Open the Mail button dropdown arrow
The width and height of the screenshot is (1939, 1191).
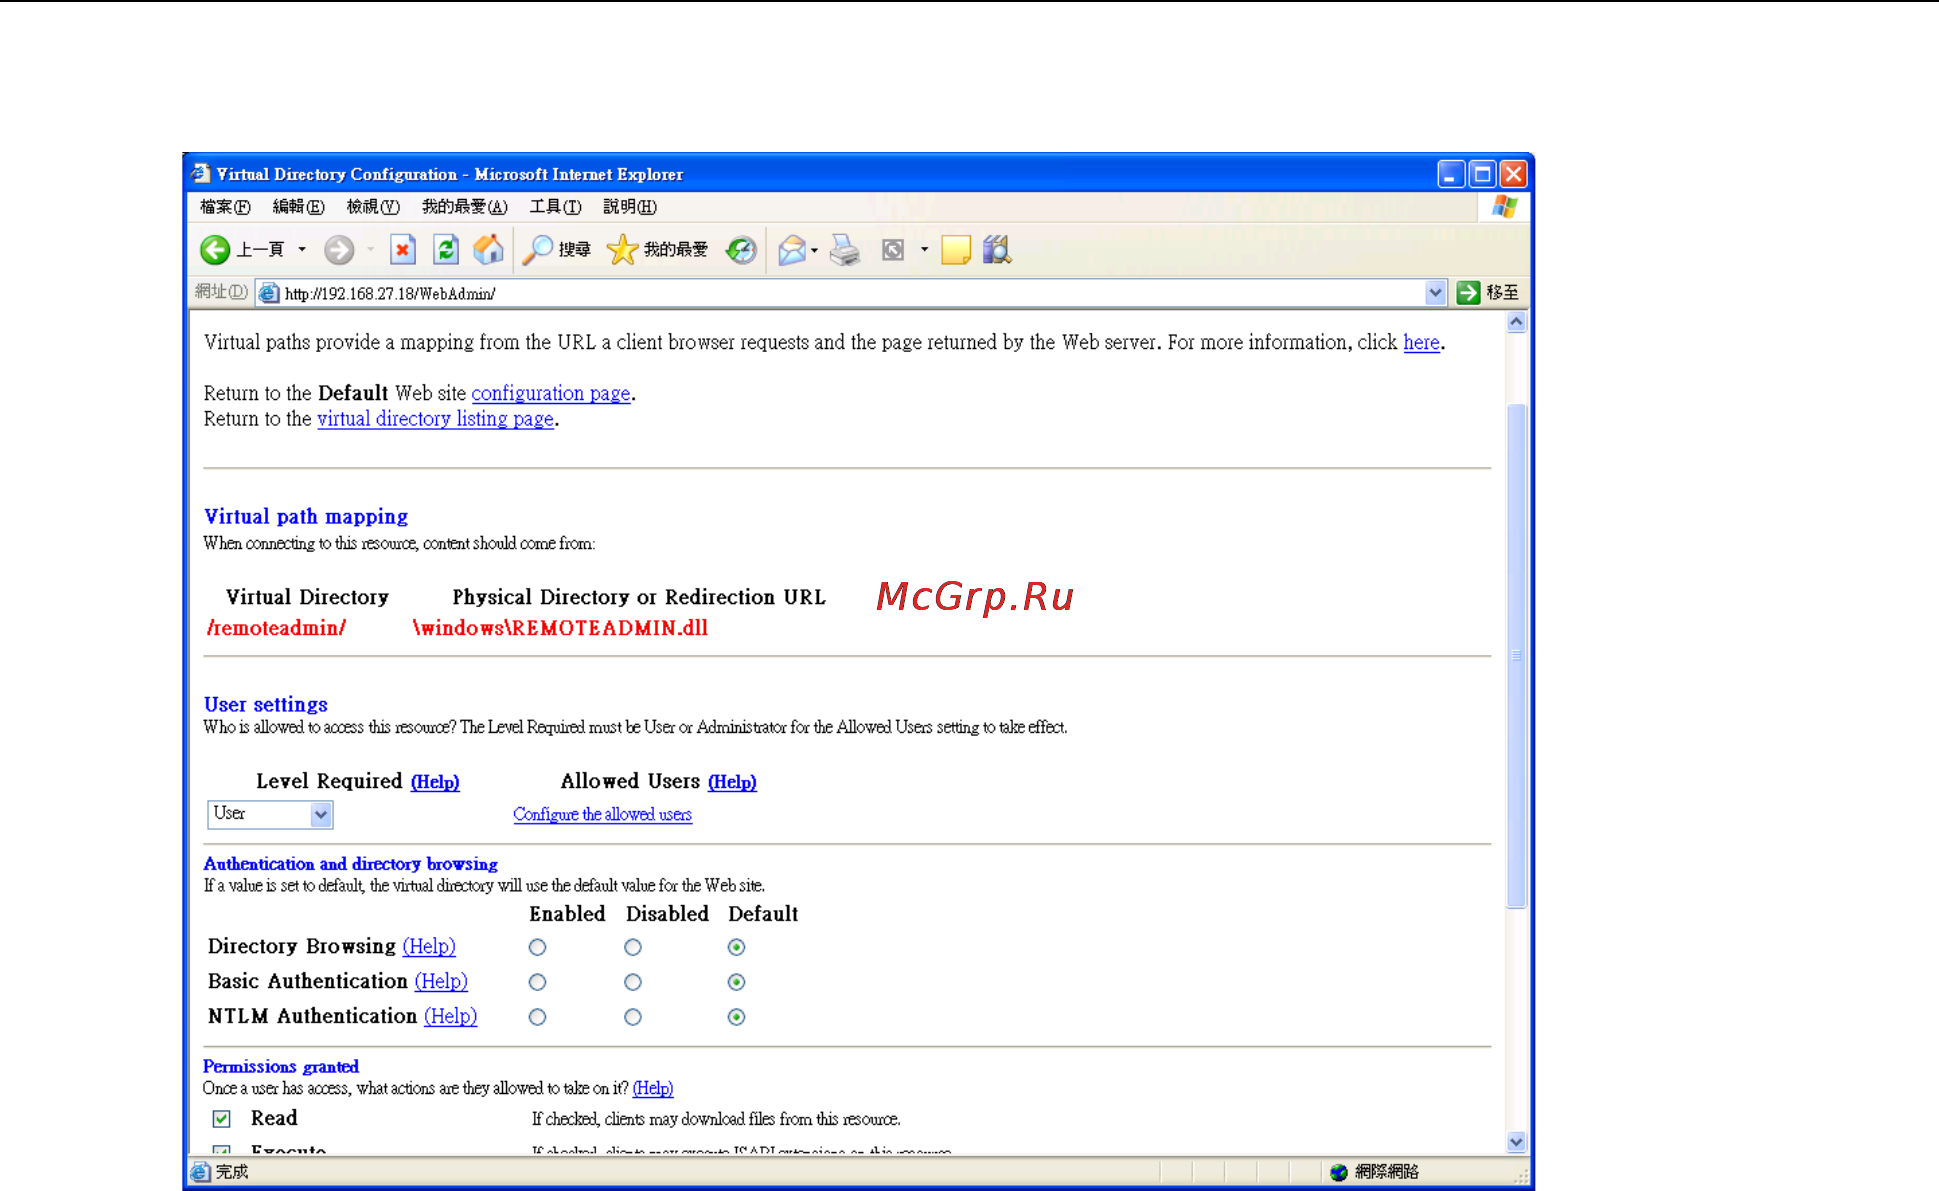click(814, 250)
